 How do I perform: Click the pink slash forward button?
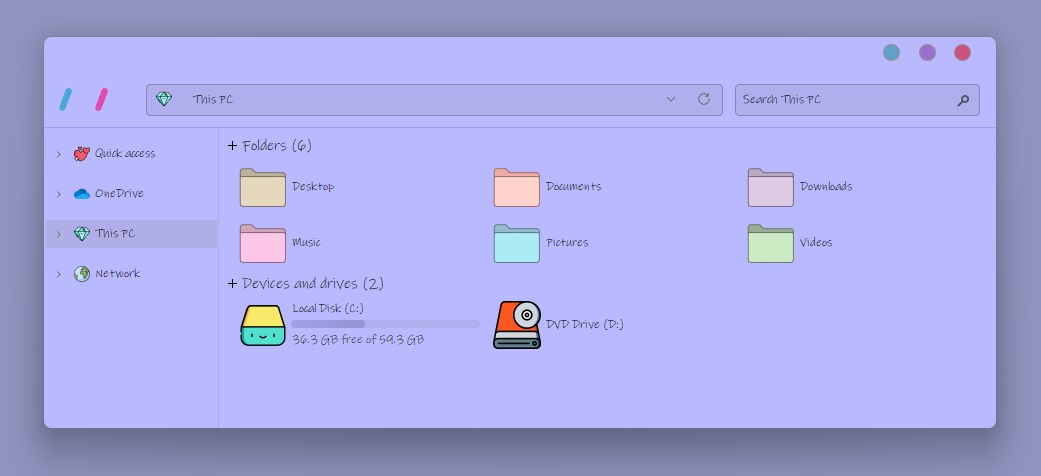[x=101, y=100]
